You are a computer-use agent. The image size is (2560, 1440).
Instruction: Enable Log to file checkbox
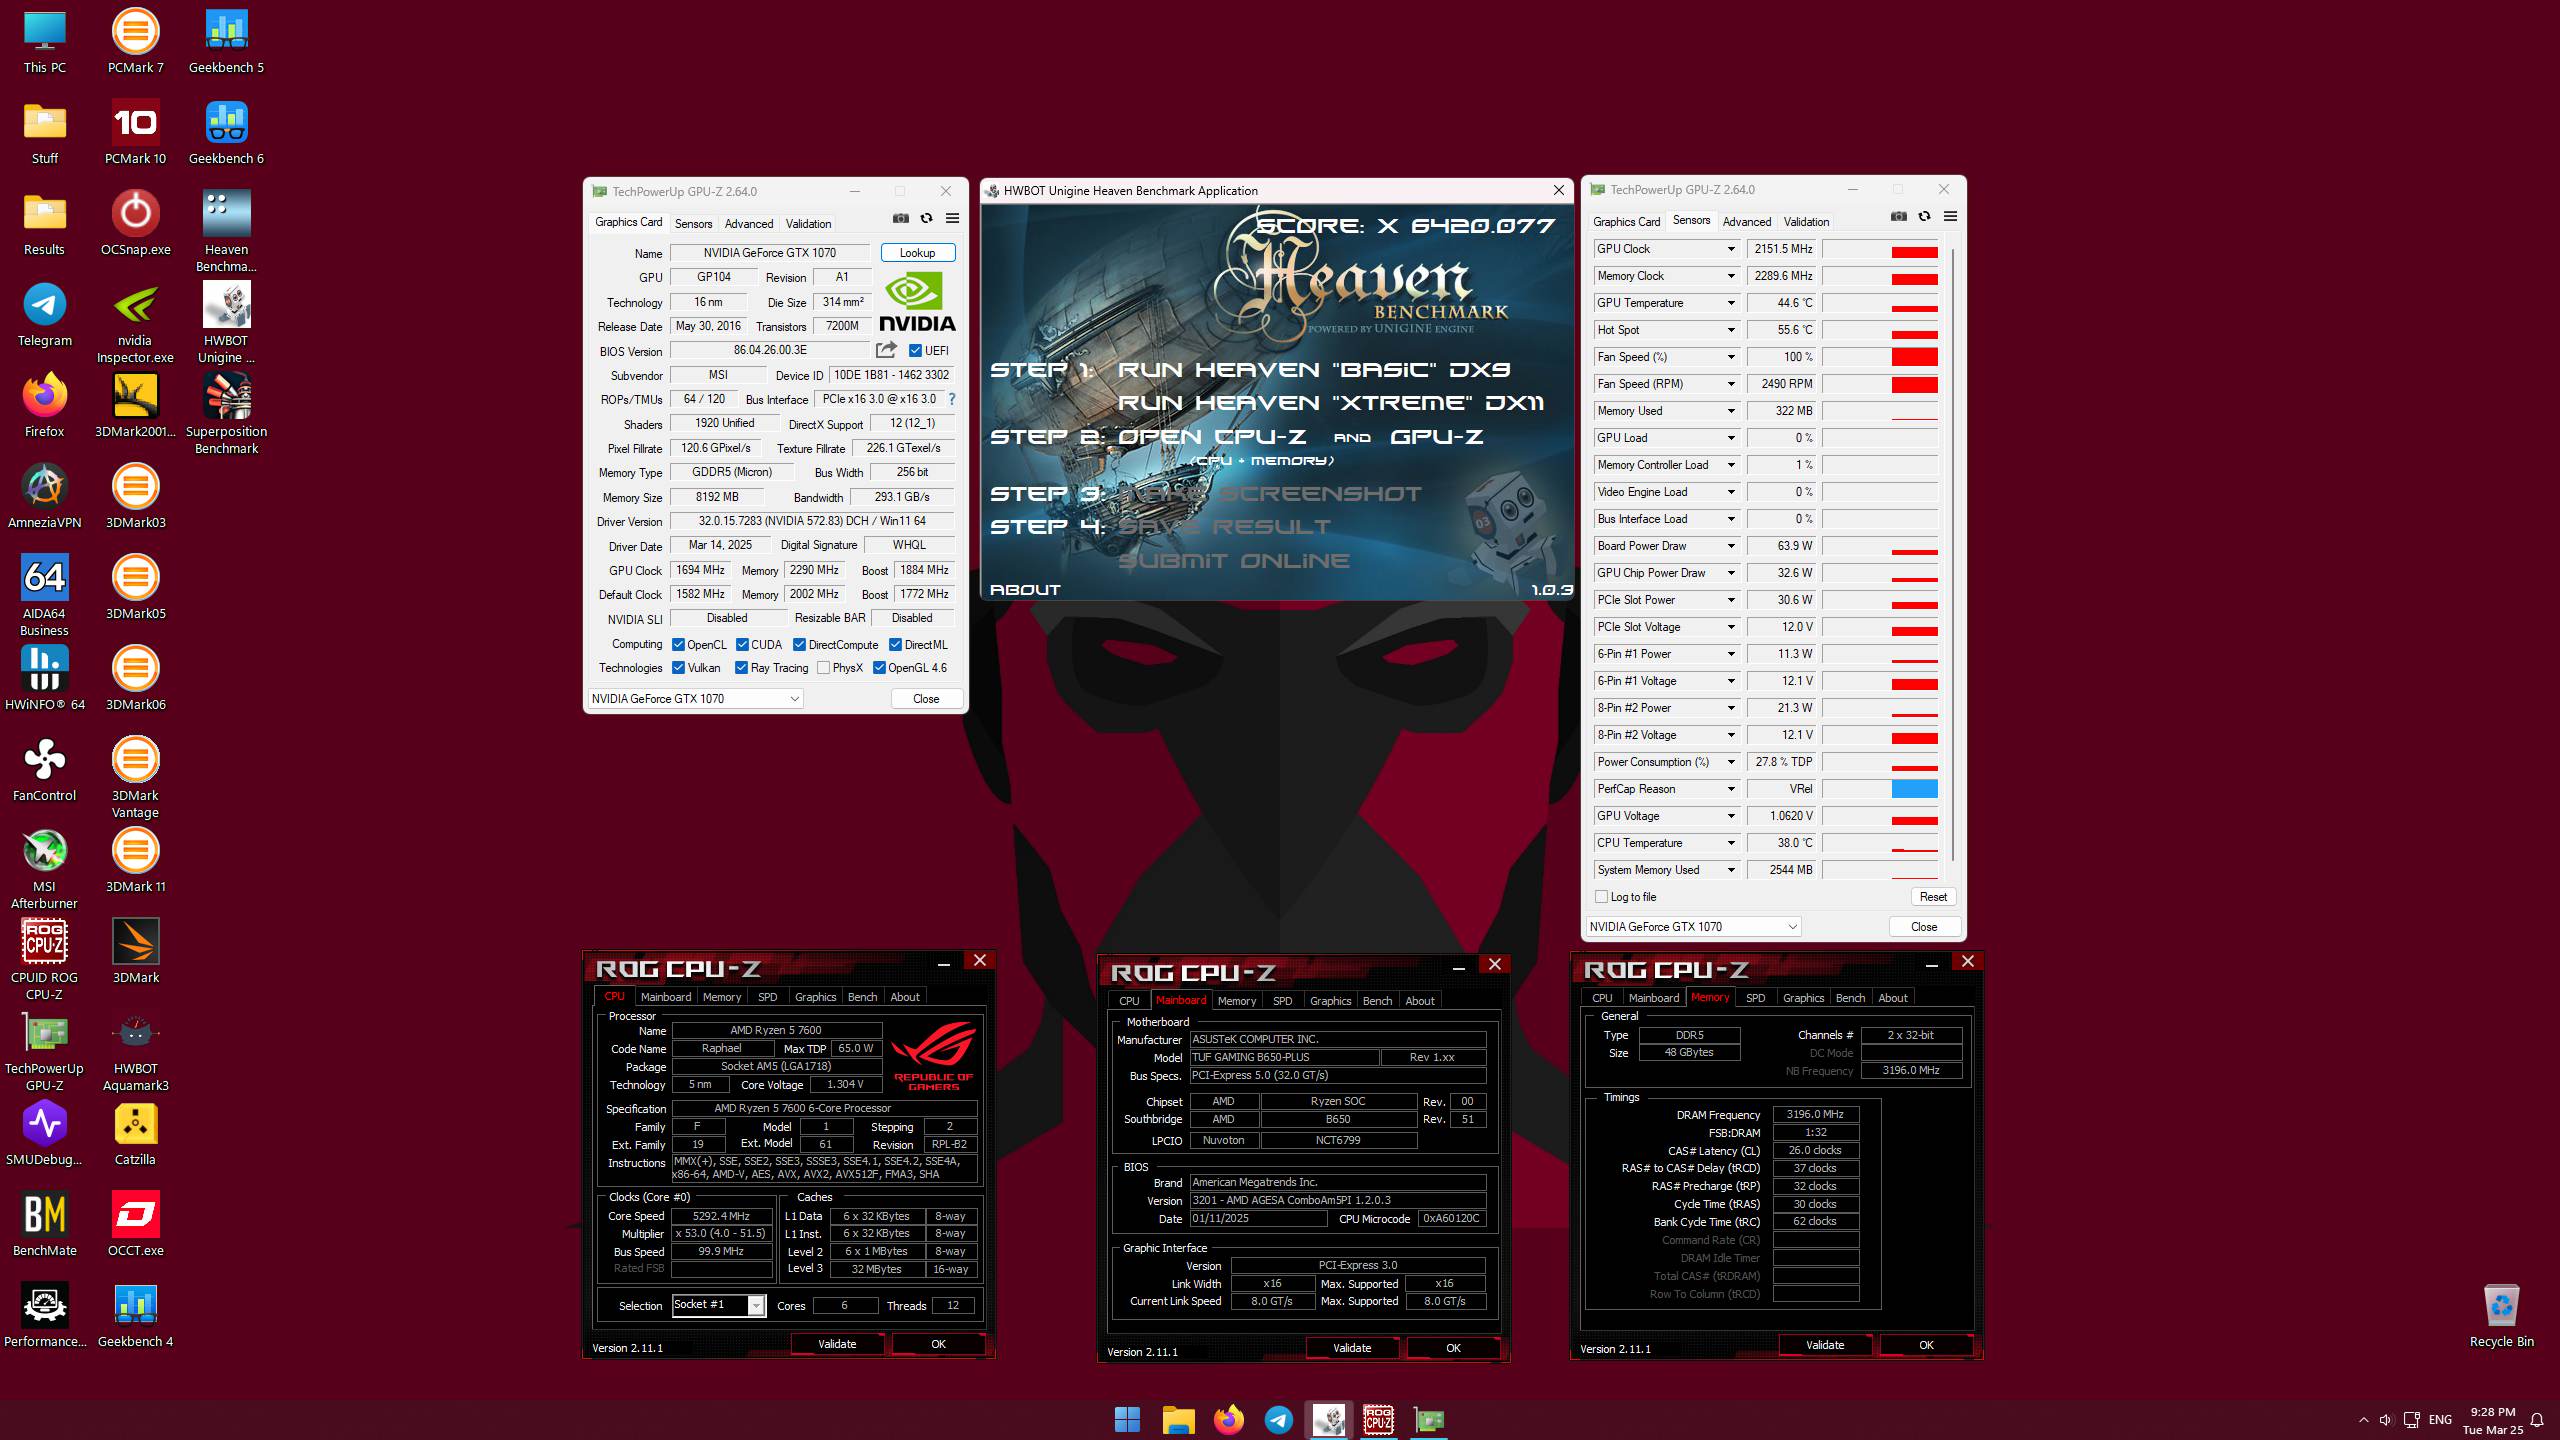coord(1601,897)
